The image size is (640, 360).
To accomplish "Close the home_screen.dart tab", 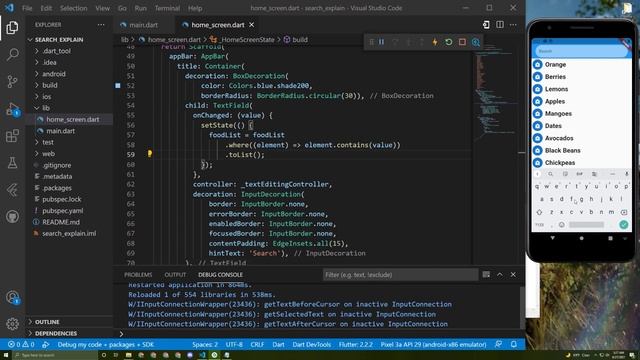I will click(x=252, y=25).
